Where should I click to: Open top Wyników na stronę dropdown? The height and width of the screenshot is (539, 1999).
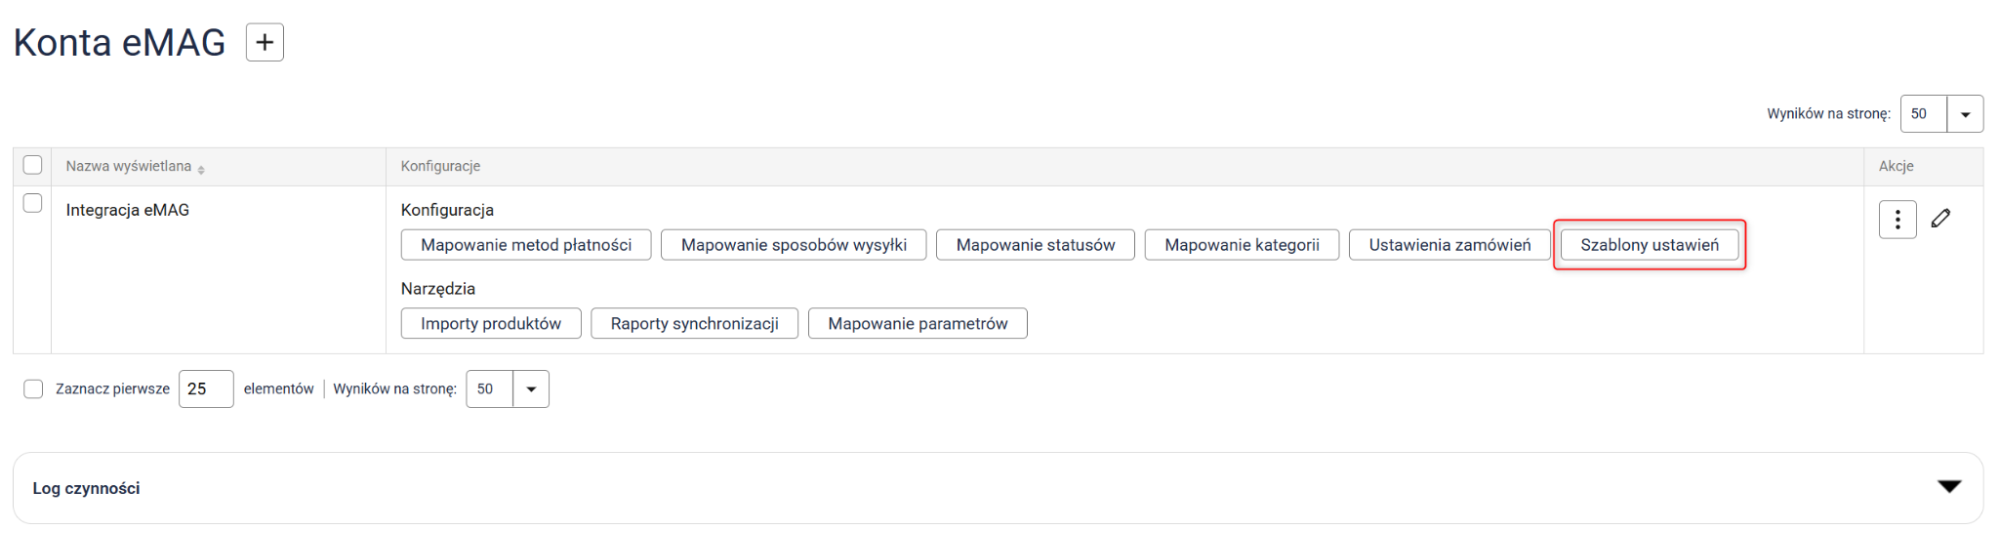coord(1964,114)
